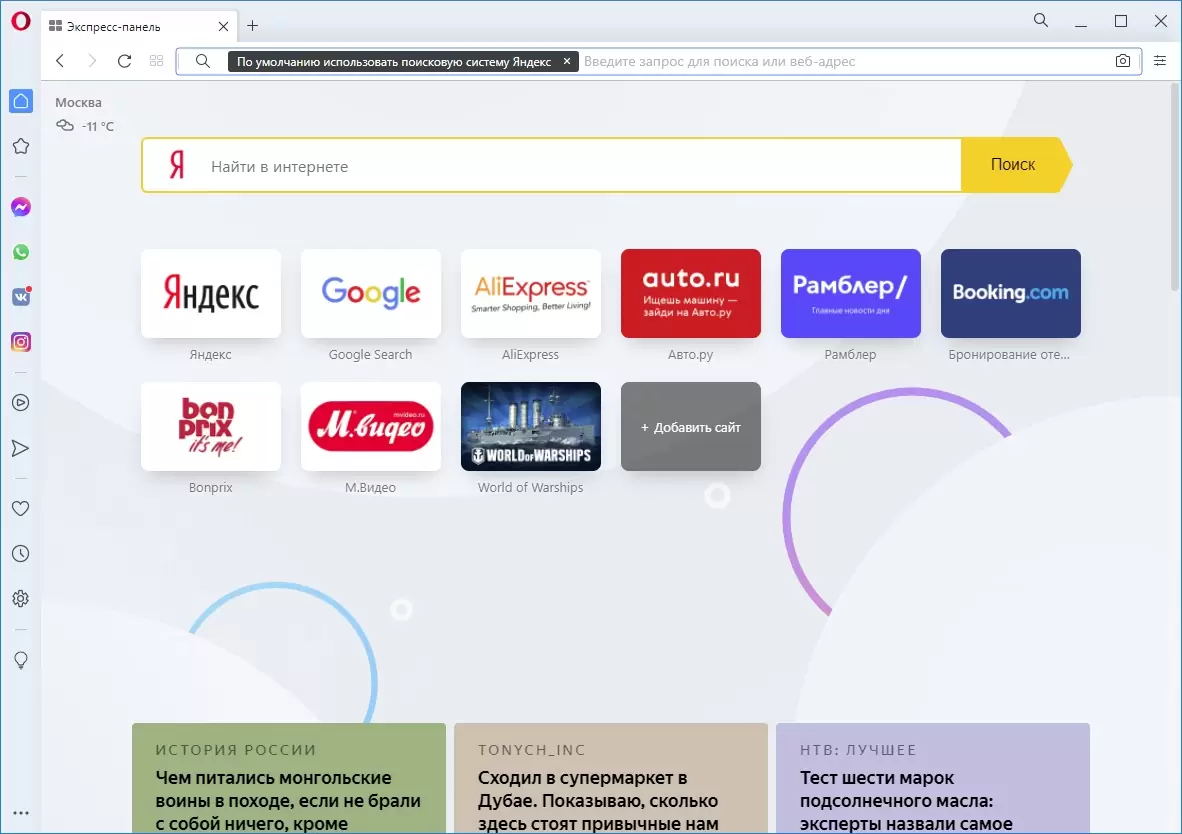Click the vertical page scrollbar

coord(1174,190)
